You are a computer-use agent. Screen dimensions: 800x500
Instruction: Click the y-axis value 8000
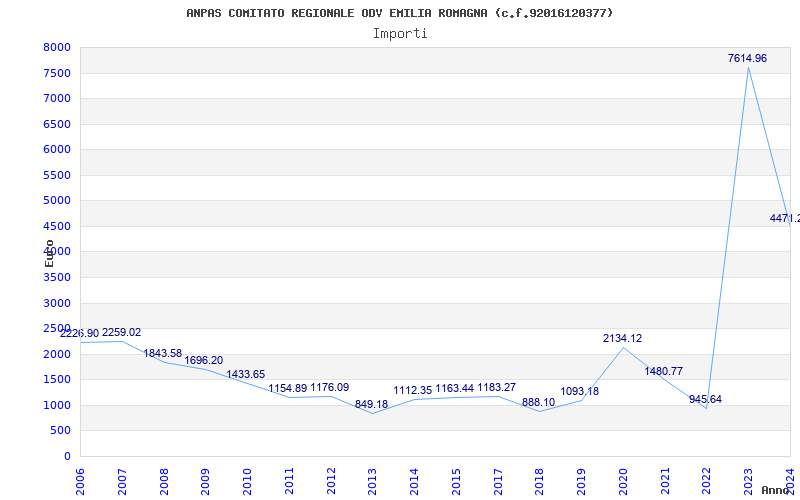point(57,48)
